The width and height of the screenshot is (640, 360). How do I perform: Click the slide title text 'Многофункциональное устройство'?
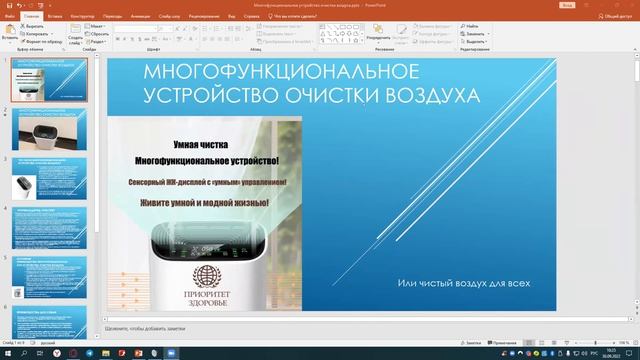tap(311, 84)
